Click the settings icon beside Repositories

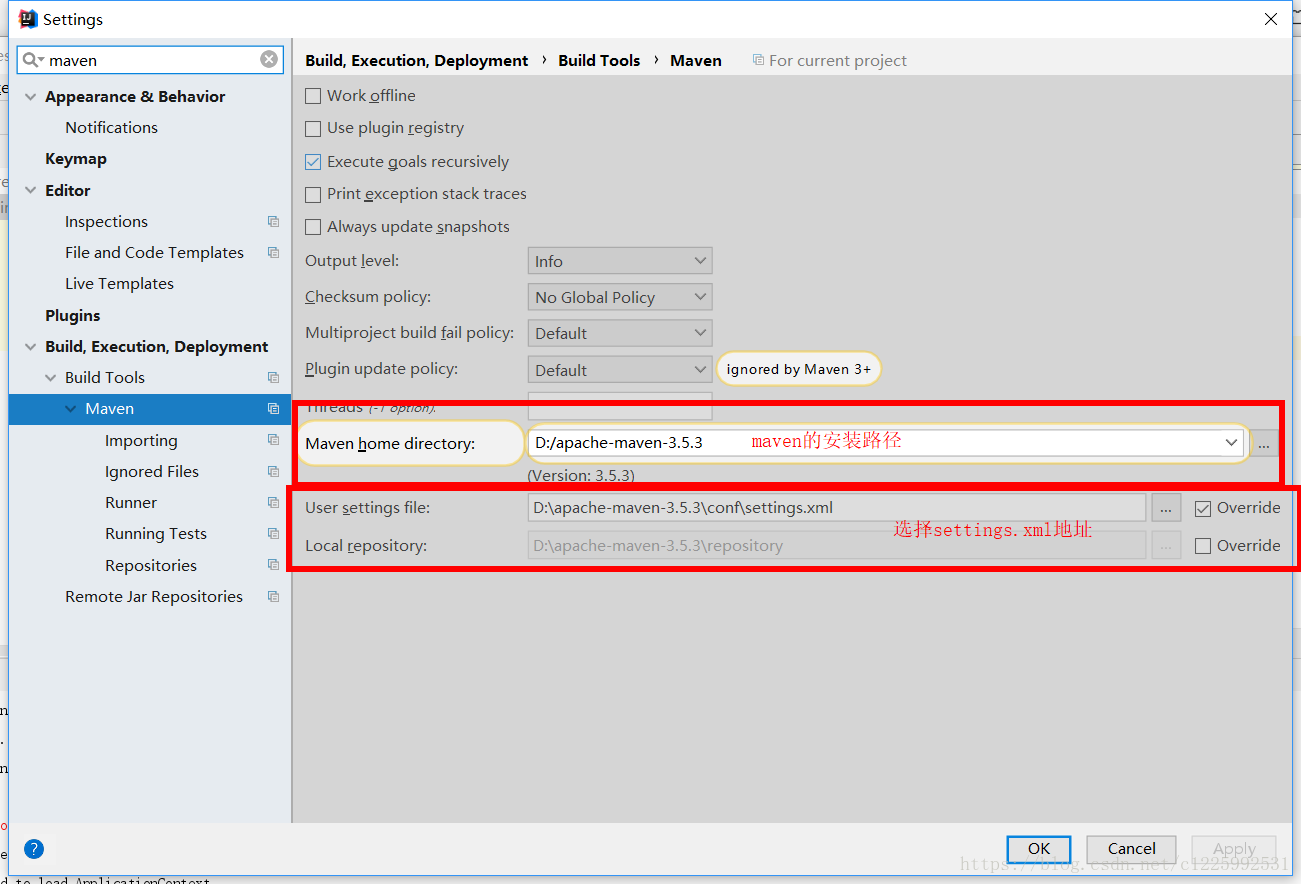(x=273, y=564)
